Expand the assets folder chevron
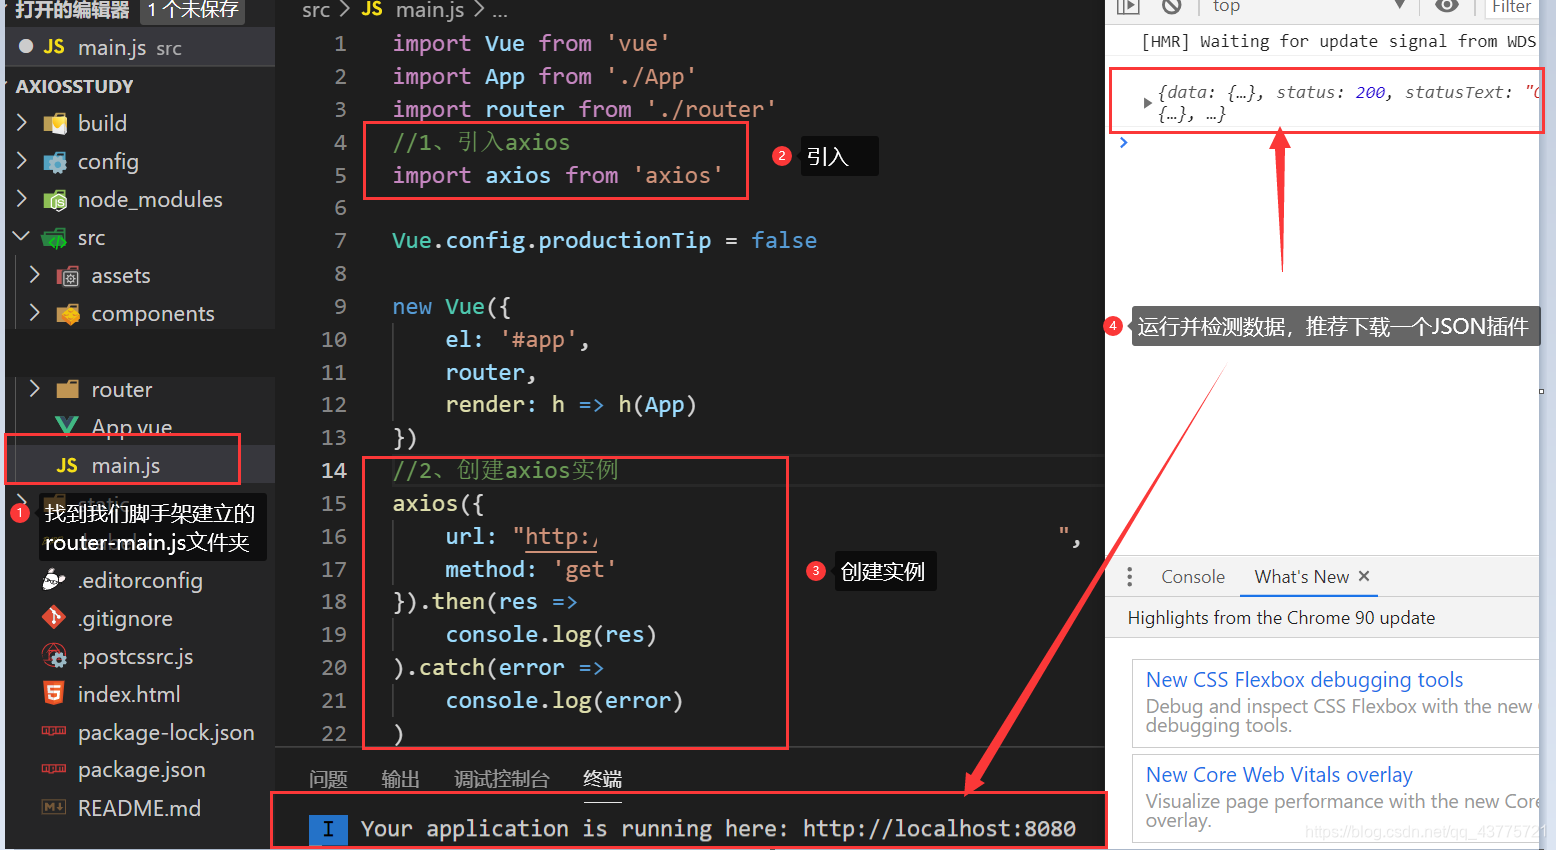Screen dimensions: 1556x850 pyautogui.click(x=35, y=274)
